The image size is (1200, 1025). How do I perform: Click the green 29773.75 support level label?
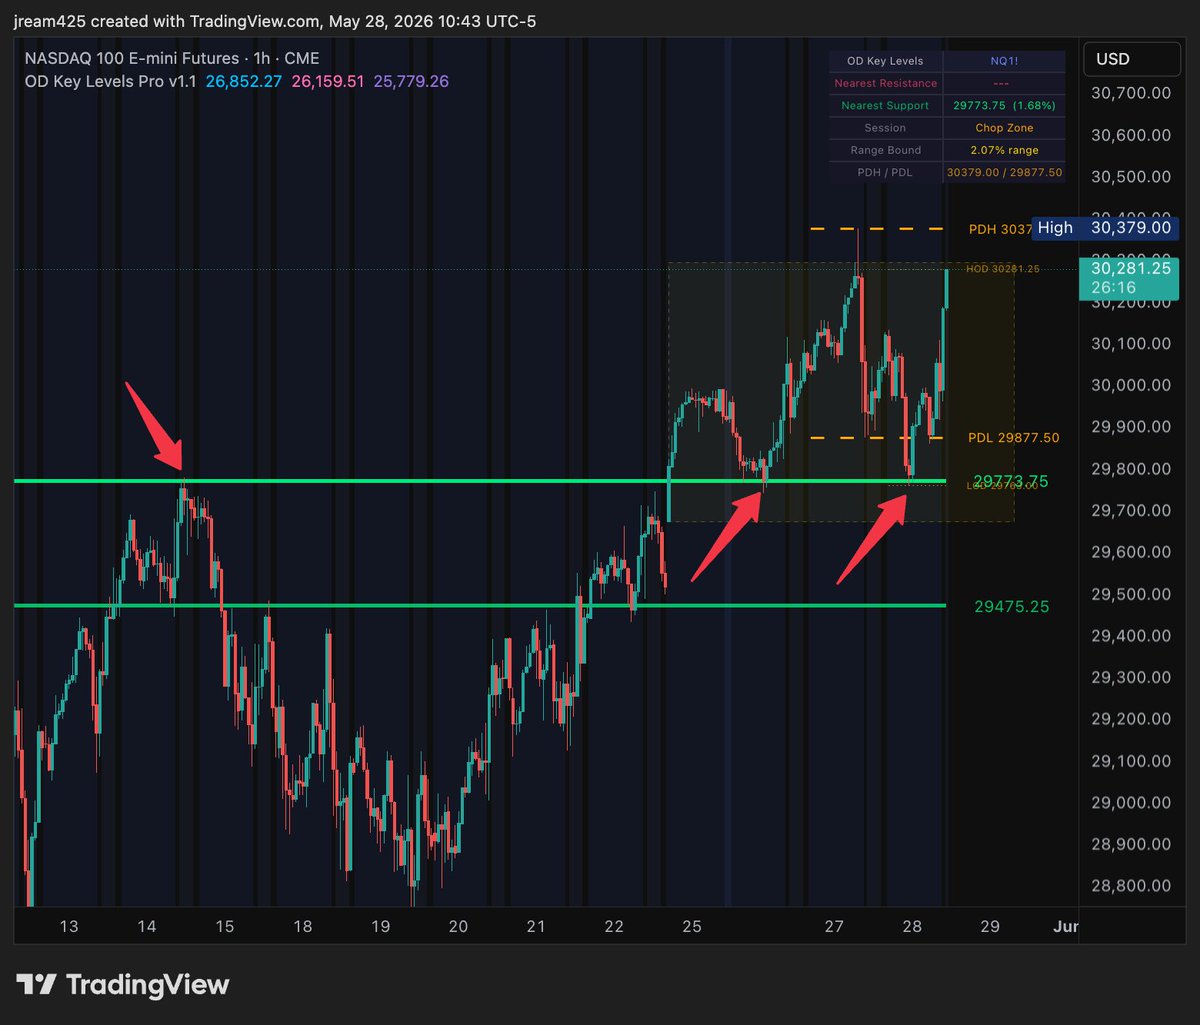tap(1011, 481)
